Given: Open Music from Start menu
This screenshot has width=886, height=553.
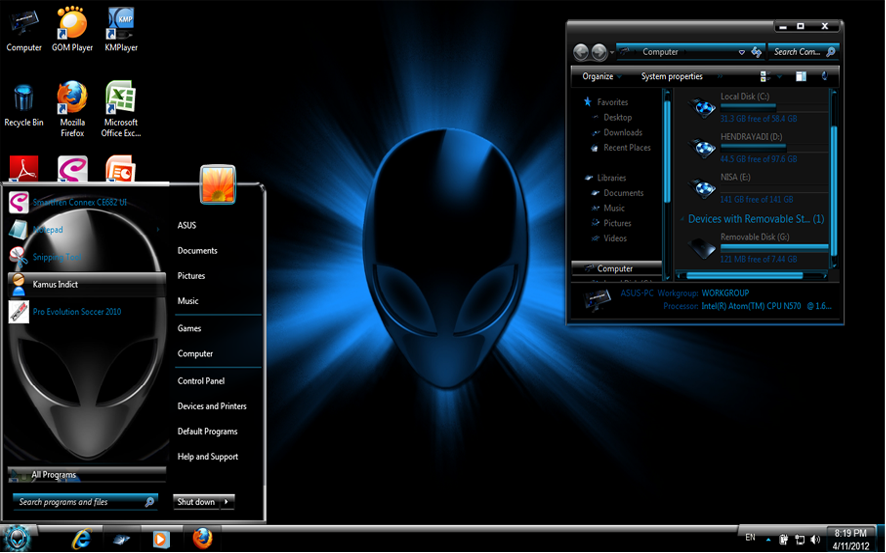Looking at the screenshot, I should [x=188, y=301].
